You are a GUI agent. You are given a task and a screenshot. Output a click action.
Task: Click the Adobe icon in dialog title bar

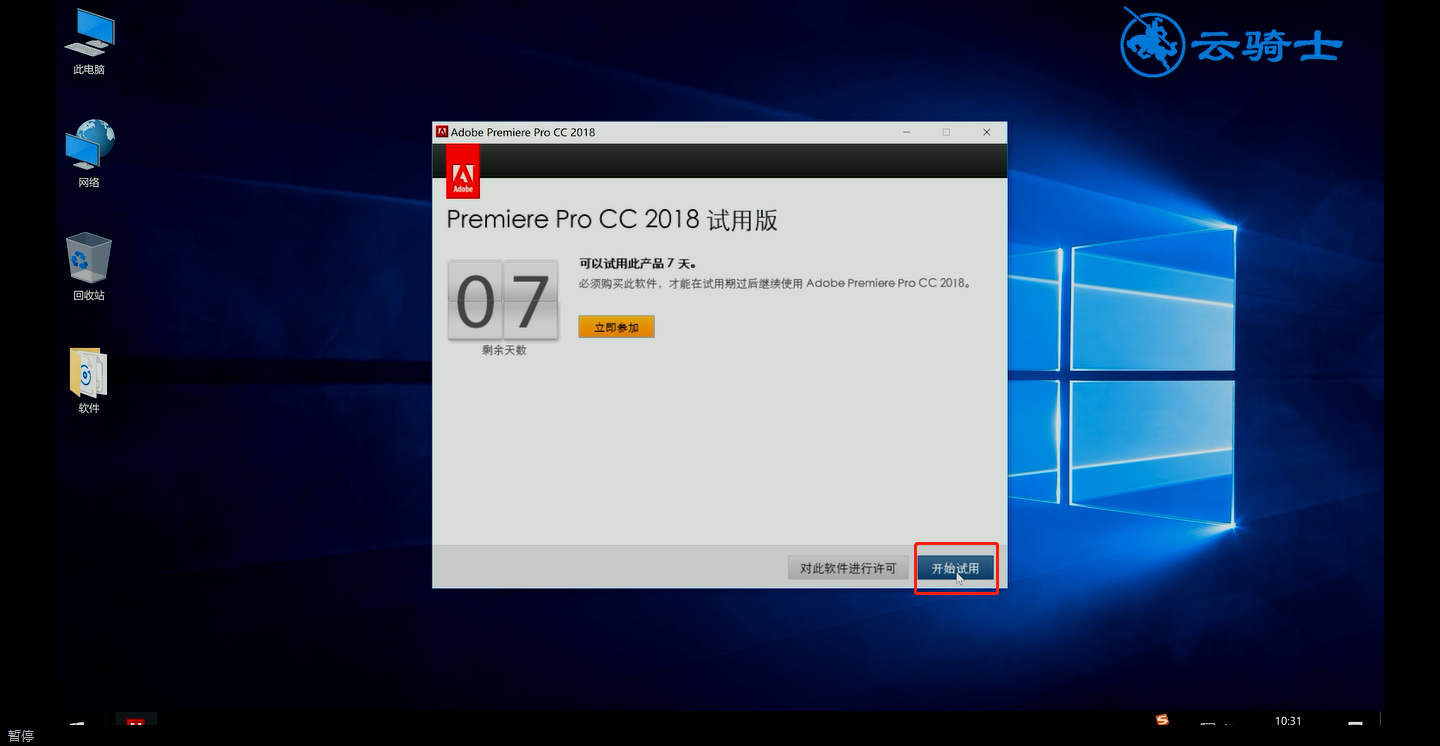[442, 132]
